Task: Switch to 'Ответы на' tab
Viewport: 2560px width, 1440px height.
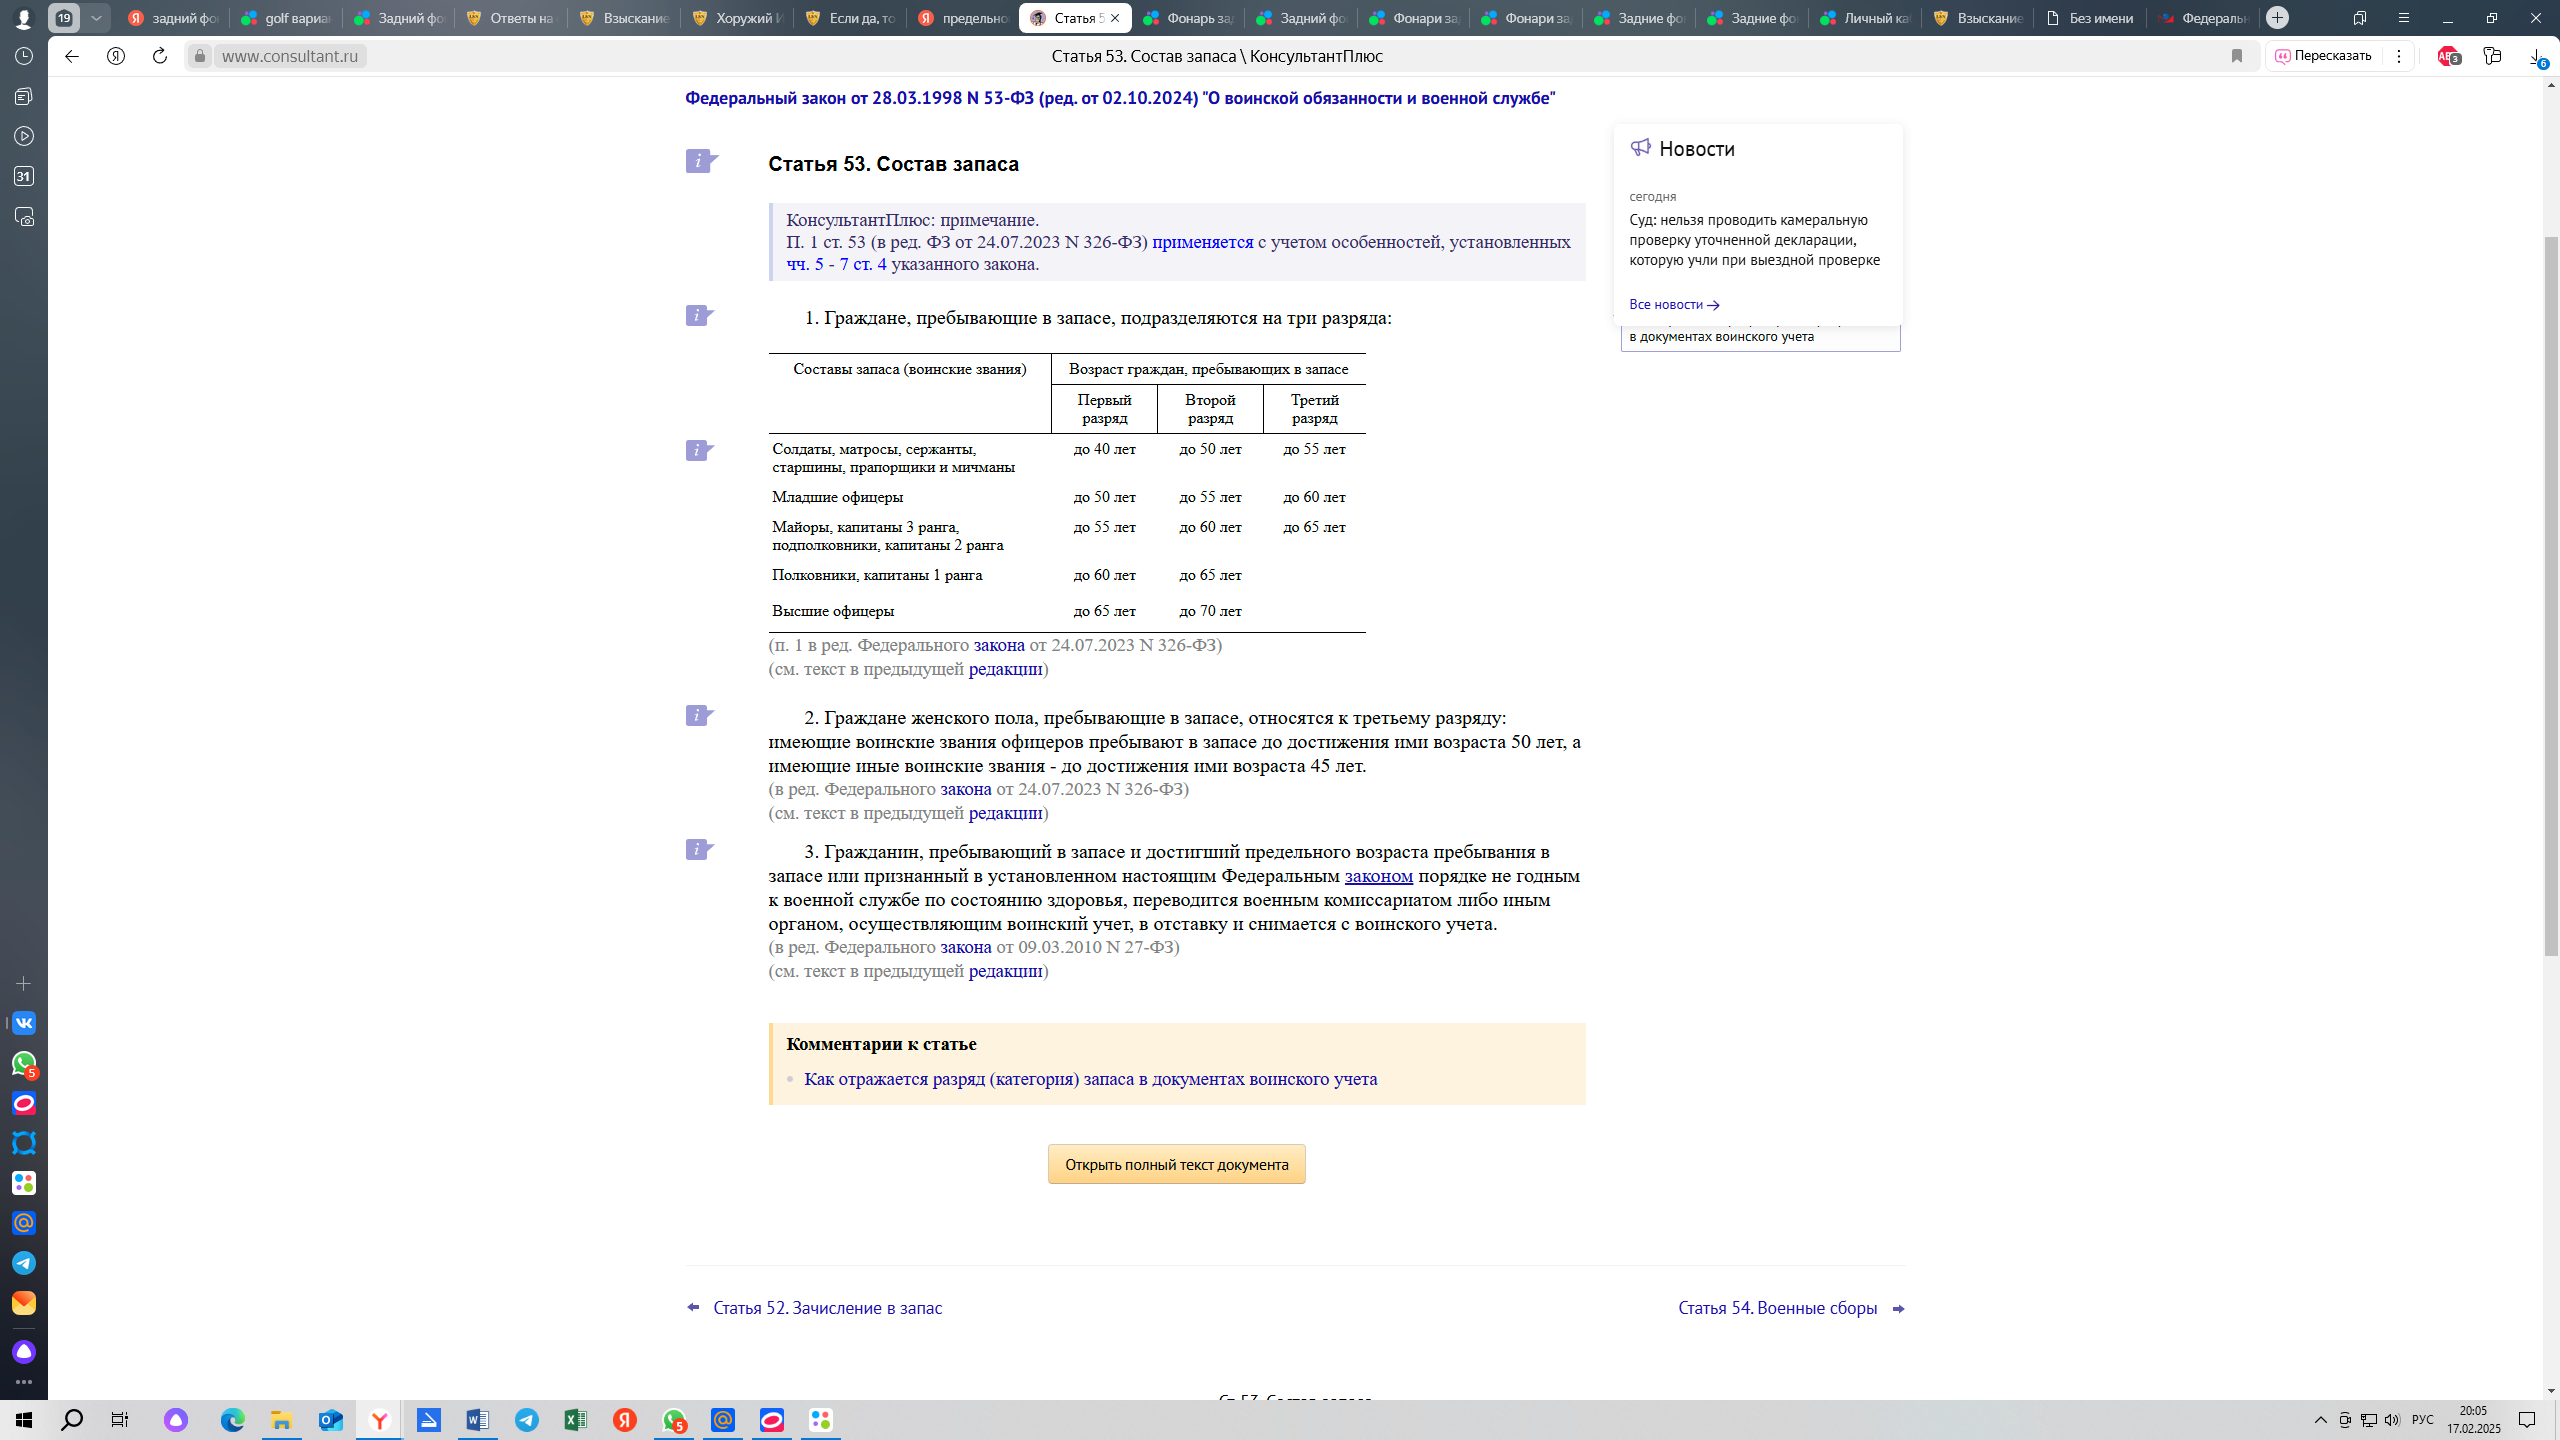Action: (x=511, y=18)
